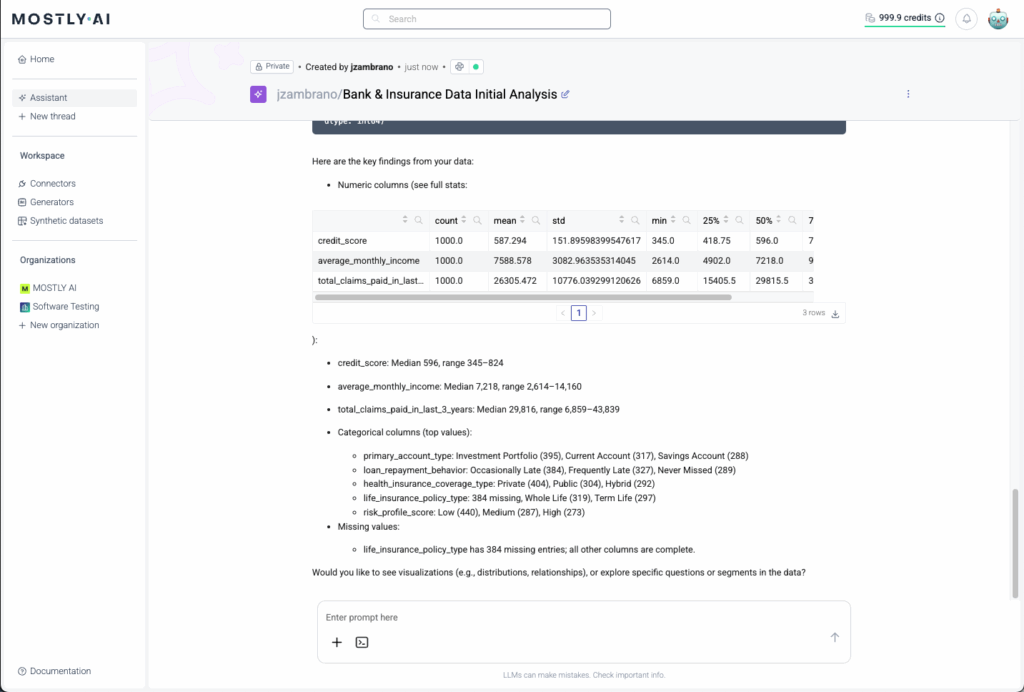Sort by the 25% column
The height and width of the screenshot is (692, 1024).
tap(726, 220)
